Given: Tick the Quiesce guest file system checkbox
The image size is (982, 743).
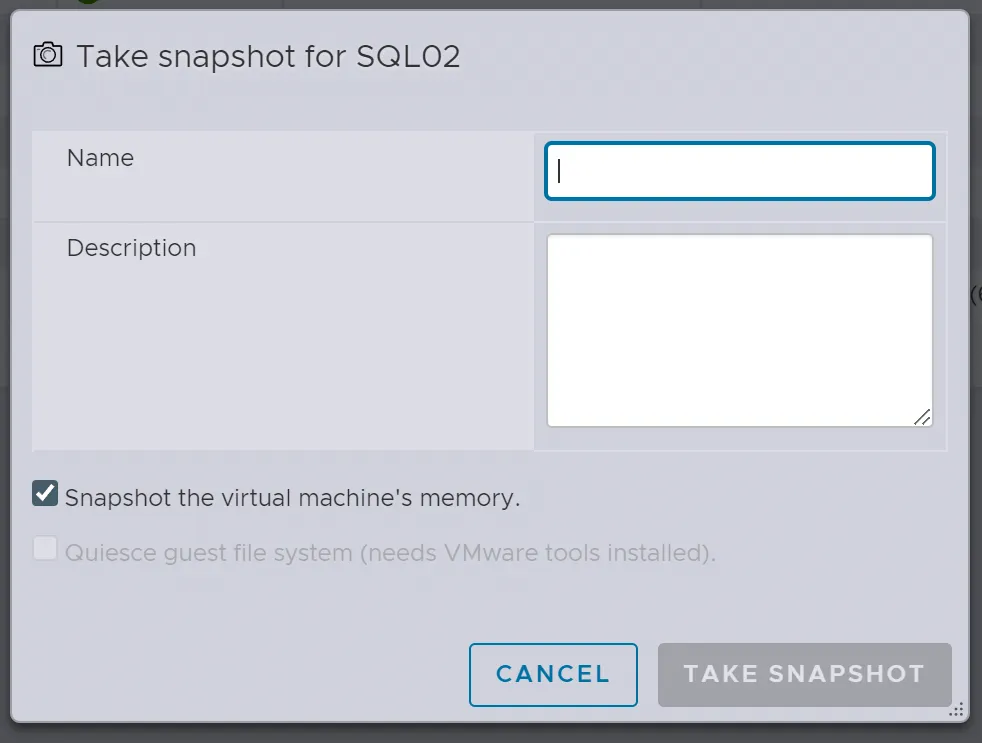Looking at the screenshot, I should tap(45, 549).
